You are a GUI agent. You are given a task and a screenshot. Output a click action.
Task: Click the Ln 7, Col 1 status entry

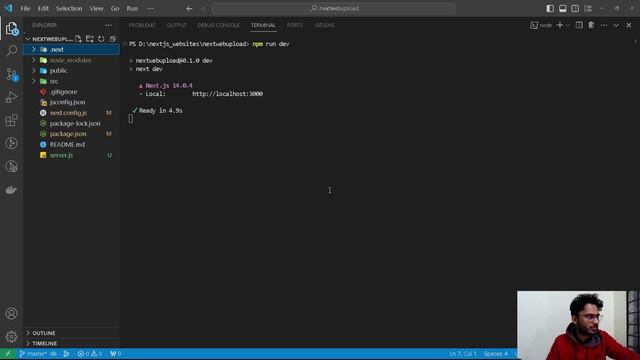(462, 354)
